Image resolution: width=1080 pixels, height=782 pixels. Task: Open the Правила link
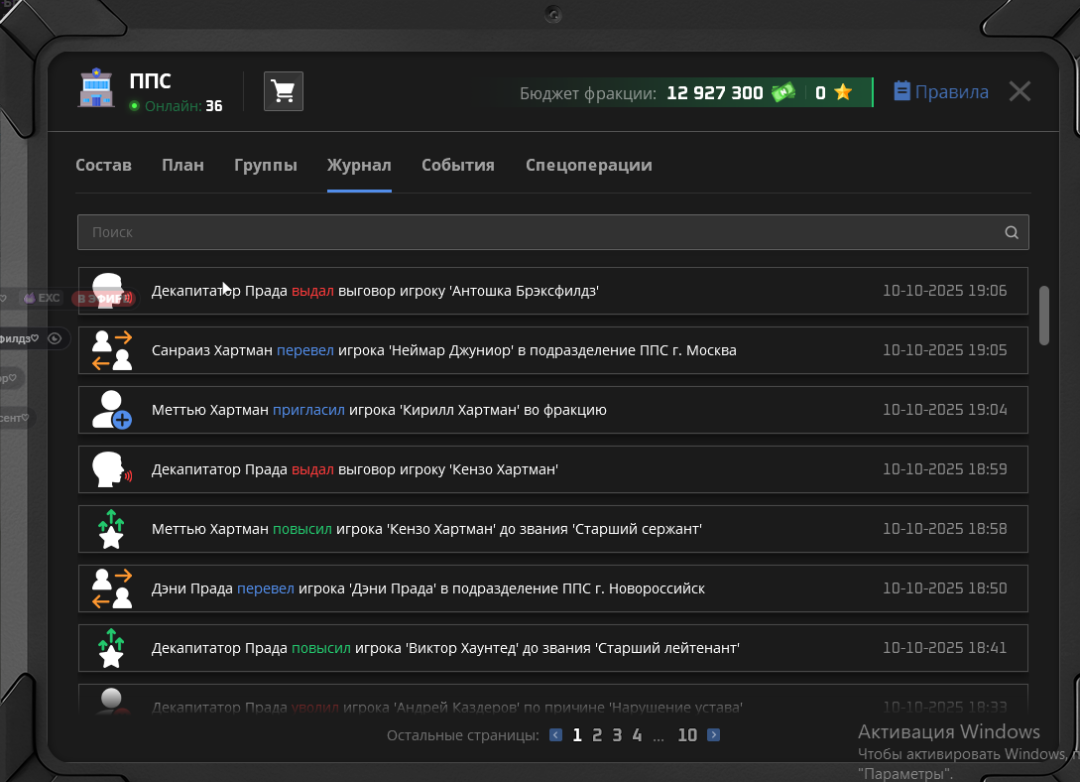(941, 92)
